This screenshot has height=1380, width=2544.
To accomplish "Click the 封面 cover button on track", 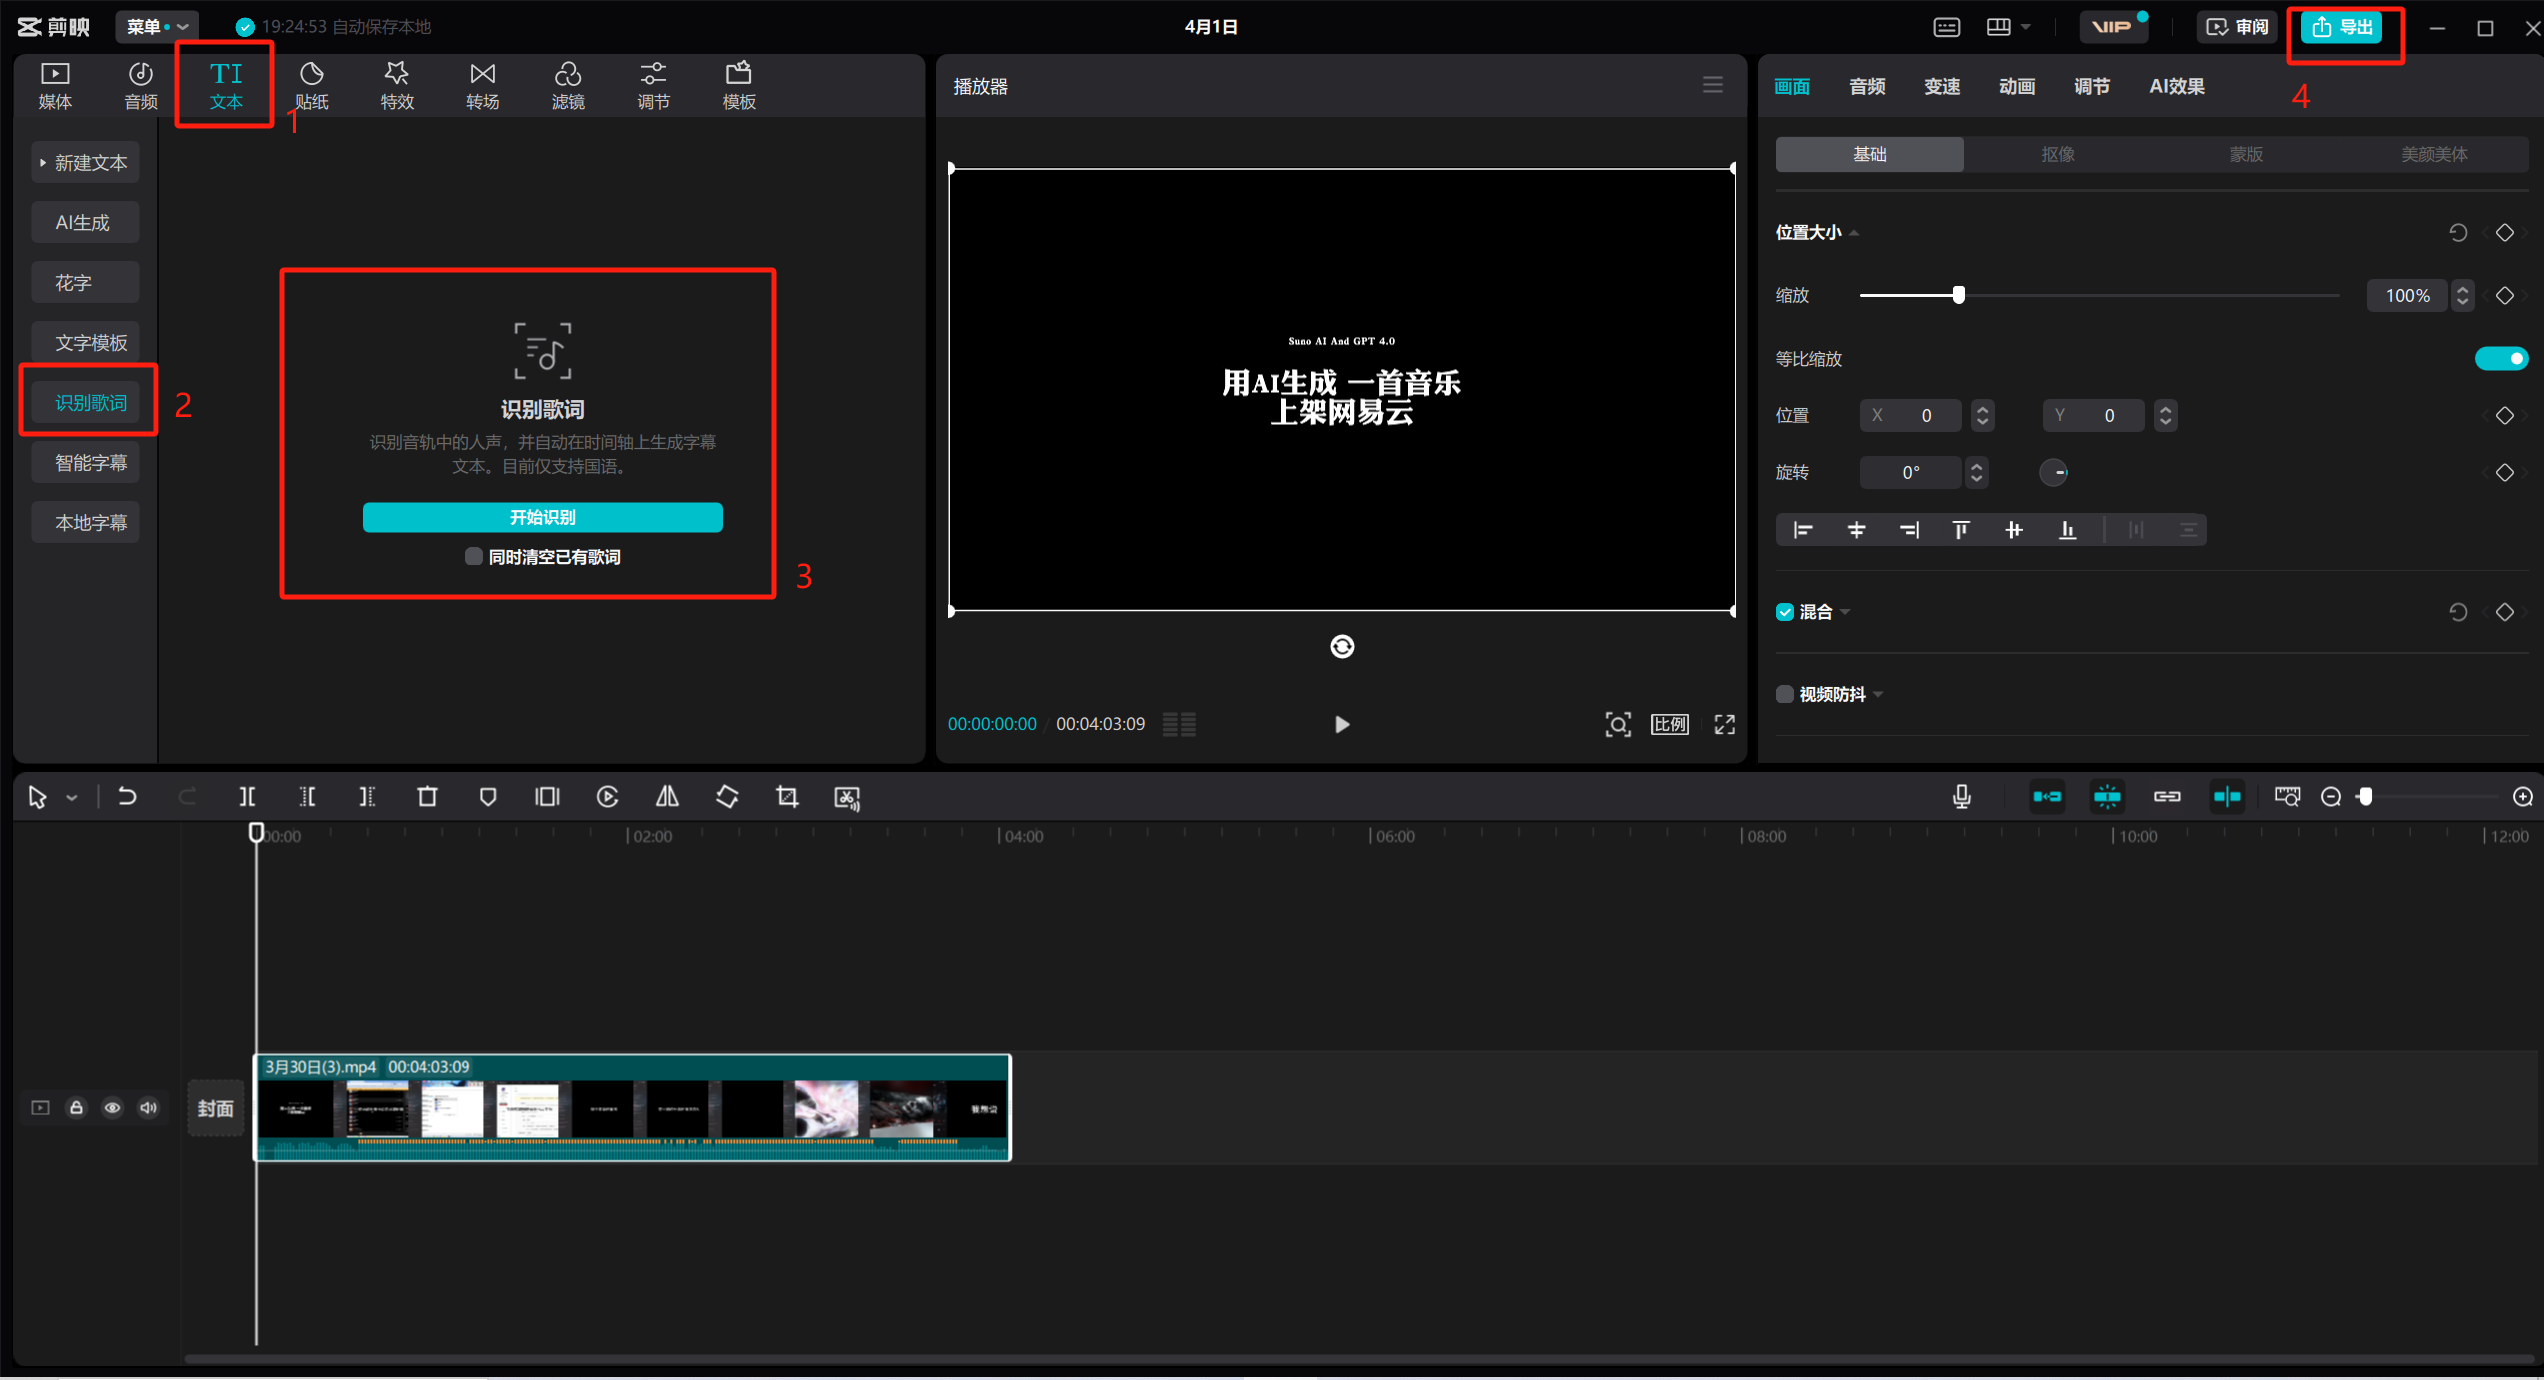I will coord(216,1108).
